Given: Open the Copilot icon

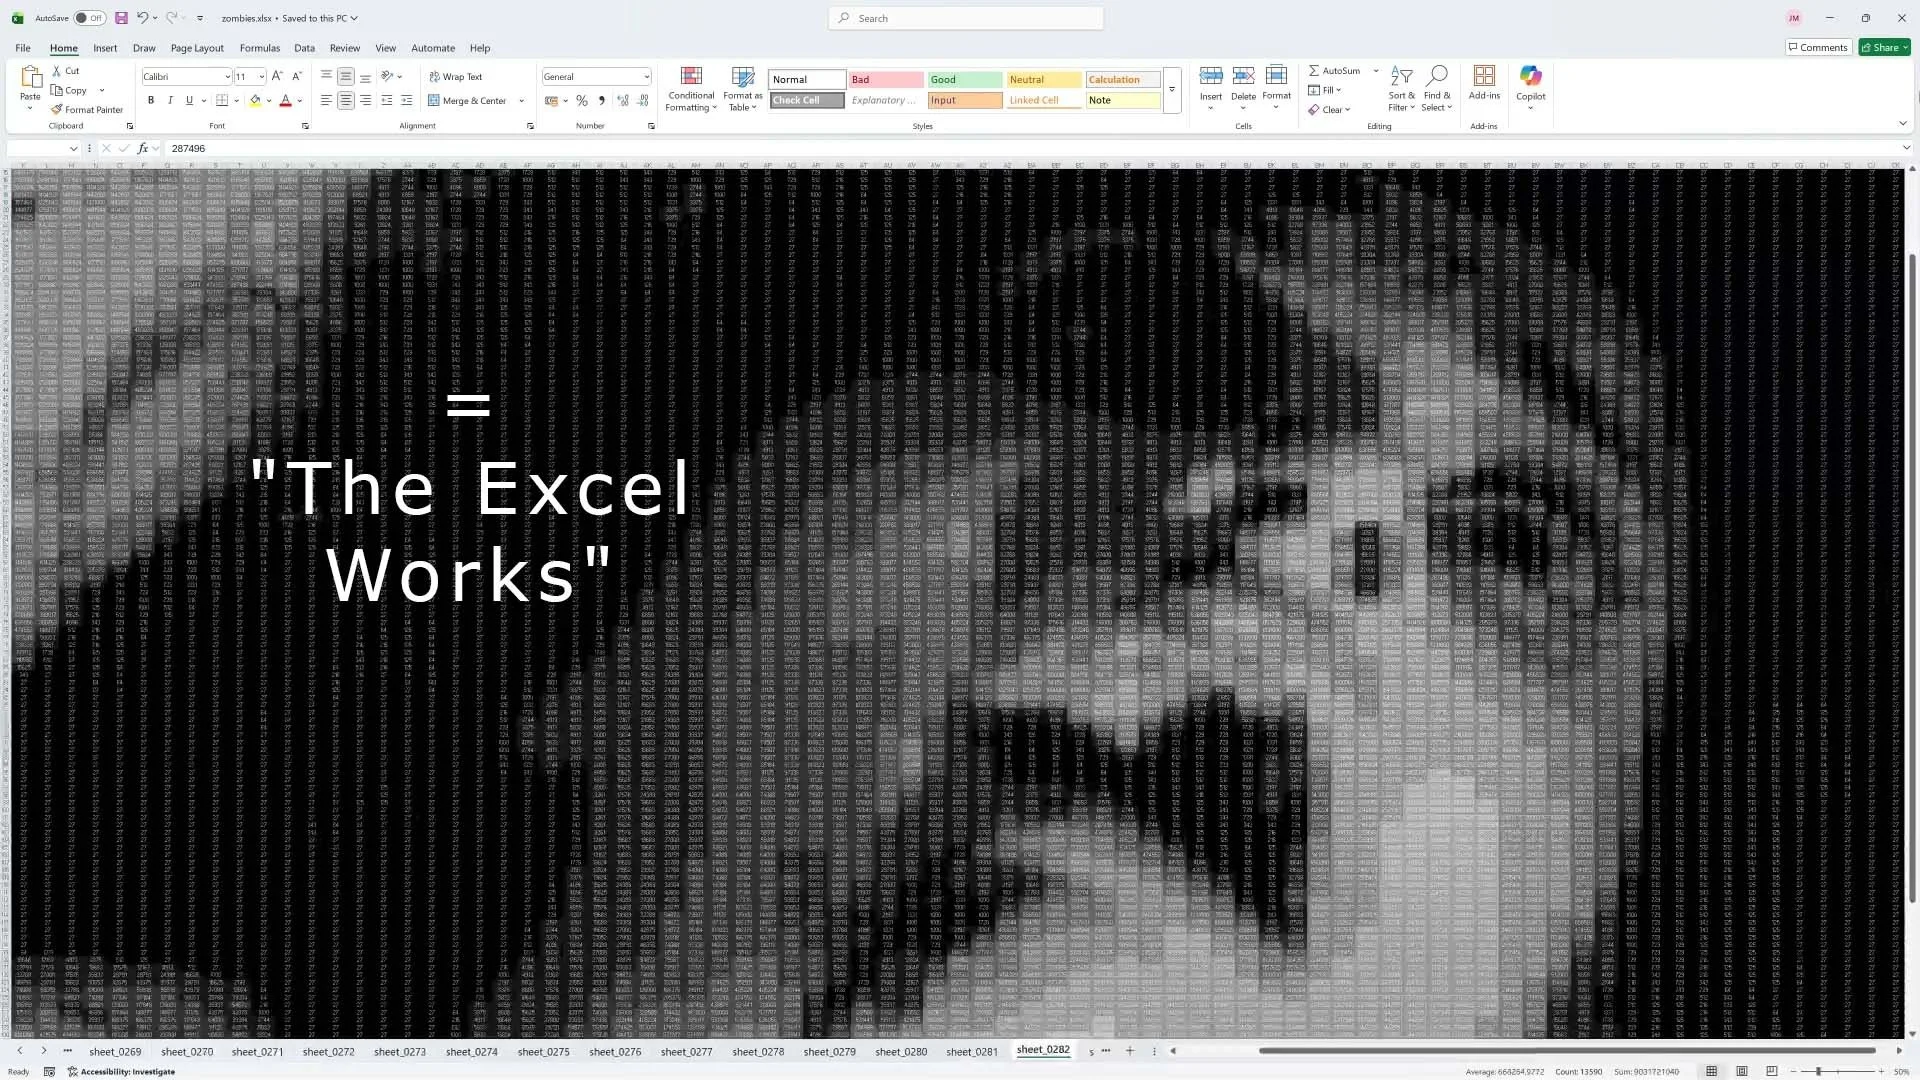Looking at the screenshot, I should click(1530, 77).
